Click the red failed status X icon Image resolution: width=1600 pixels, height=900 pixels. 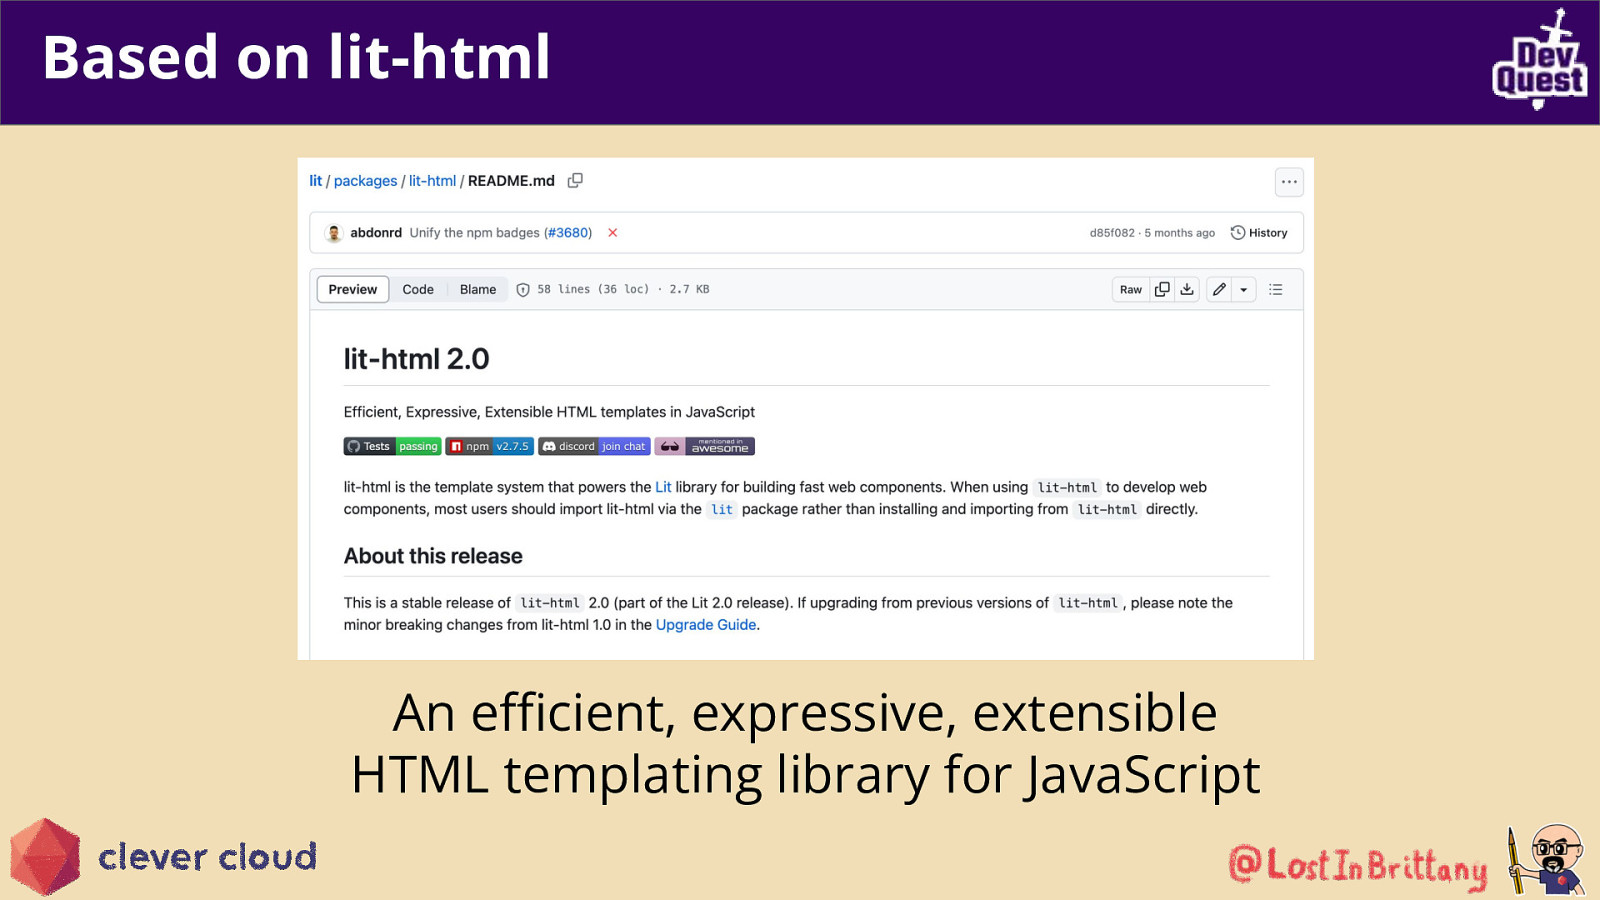(613, 233)
